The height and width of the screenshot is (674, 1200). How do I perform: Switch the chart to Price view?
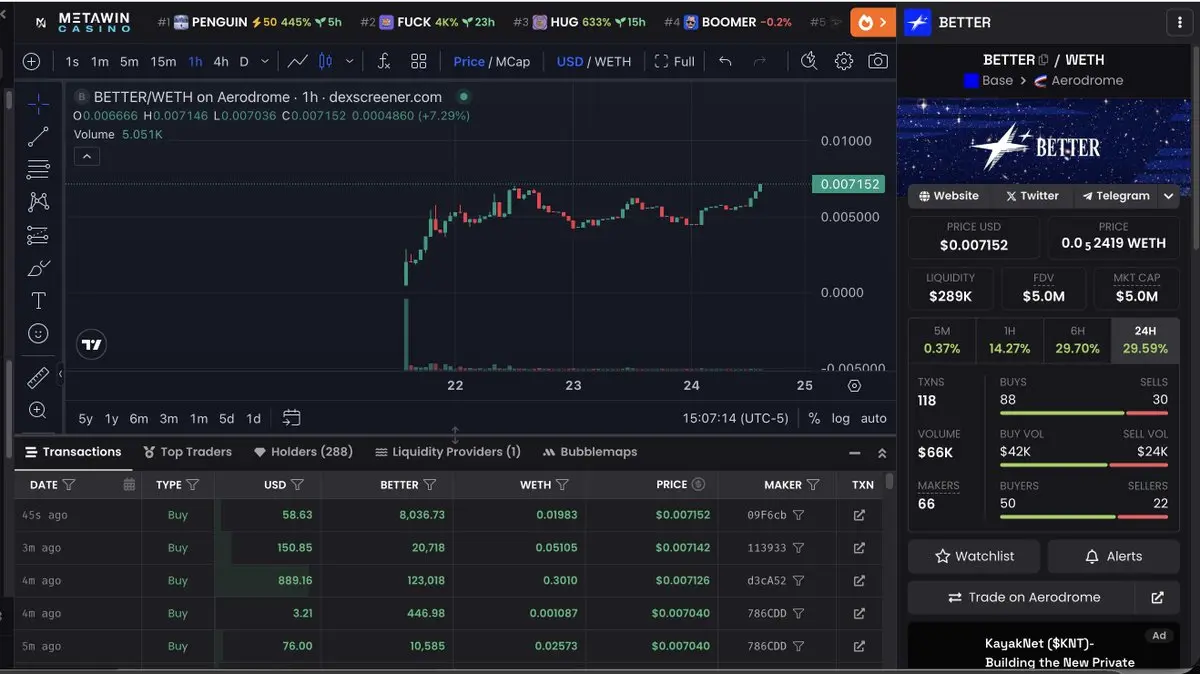pyautogui.click(x=469, y=61)
